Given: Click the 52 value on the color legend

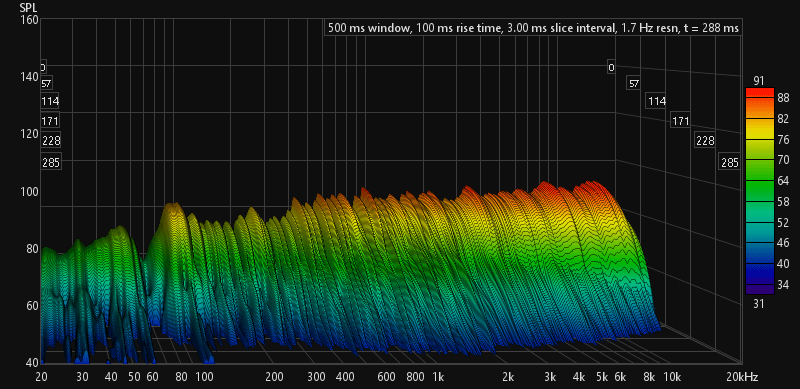Looking at the screenshot, I should pyautogui.click(x=783, y=222).
